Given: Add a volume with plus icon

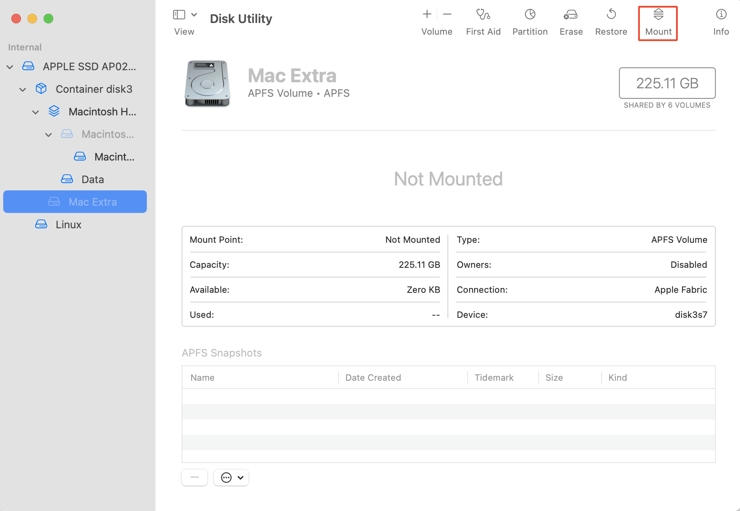Looking at the screenshot, I should pos(427,14).
